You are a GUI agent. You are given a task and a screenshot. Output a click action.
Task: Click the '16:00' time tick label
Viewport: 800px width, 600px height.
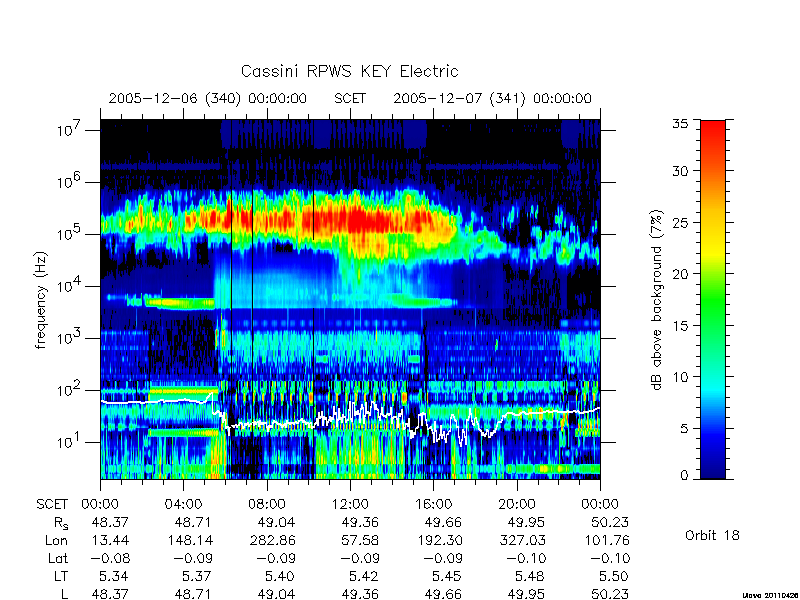point(433,505)
